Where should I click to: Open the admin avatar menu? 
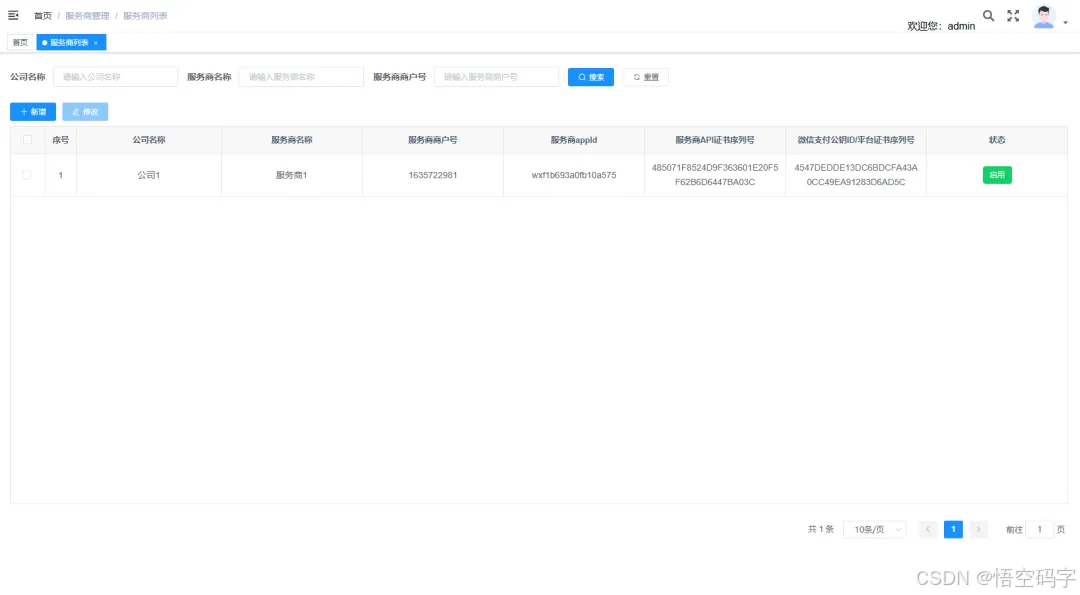(x=1043, y=17)
